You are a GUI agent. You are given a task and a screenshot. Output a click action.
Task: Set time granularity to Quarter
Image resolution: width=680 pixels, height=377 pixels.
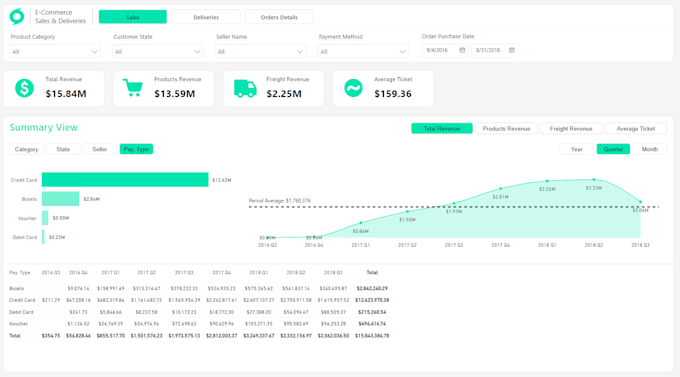[613, 149]
